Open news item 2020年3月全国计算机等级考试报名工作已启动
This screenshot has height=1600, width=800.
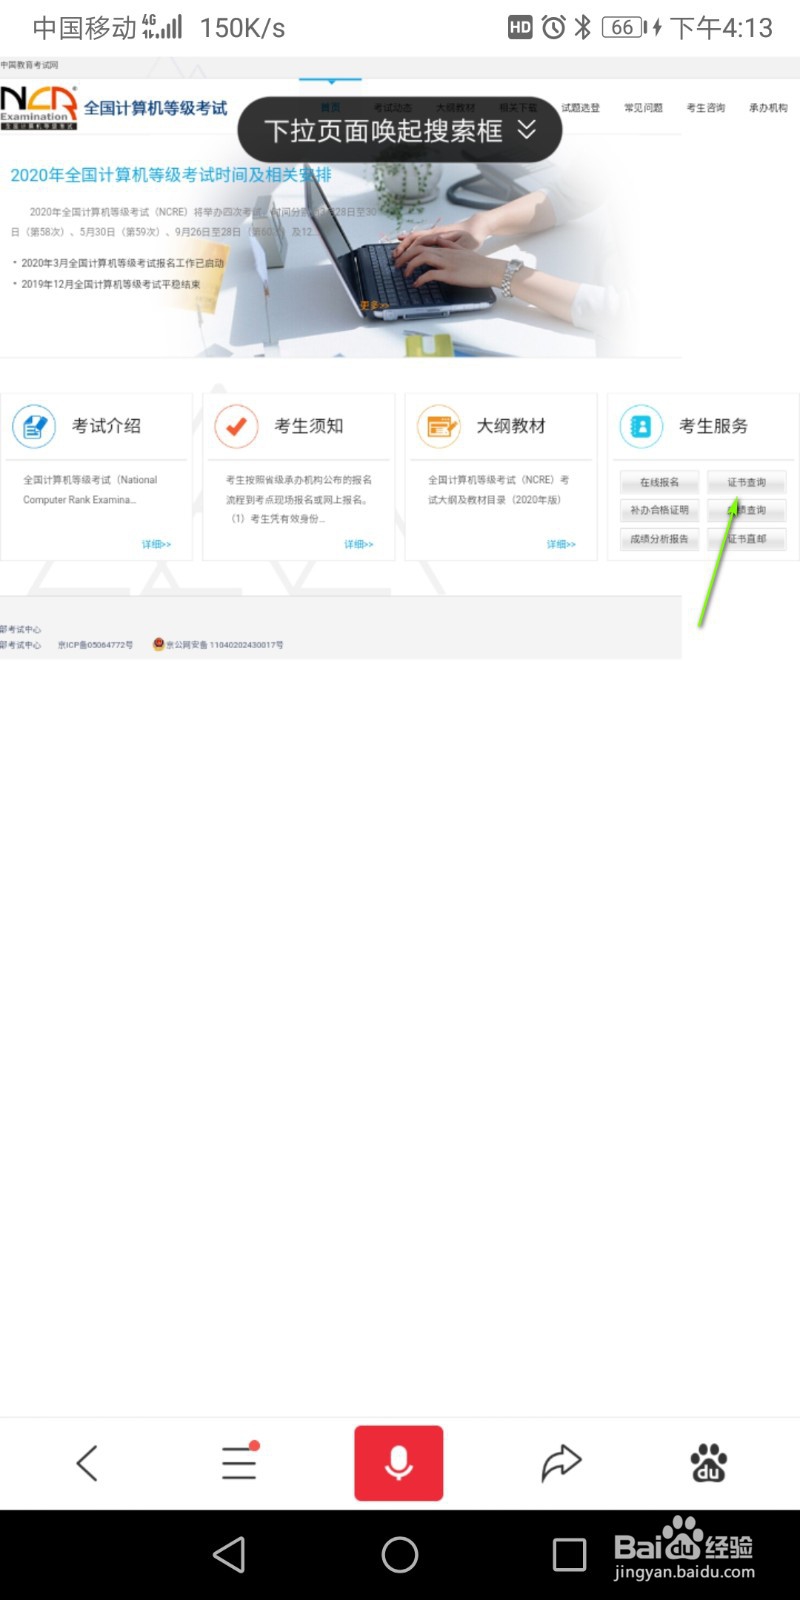point(121,263)
